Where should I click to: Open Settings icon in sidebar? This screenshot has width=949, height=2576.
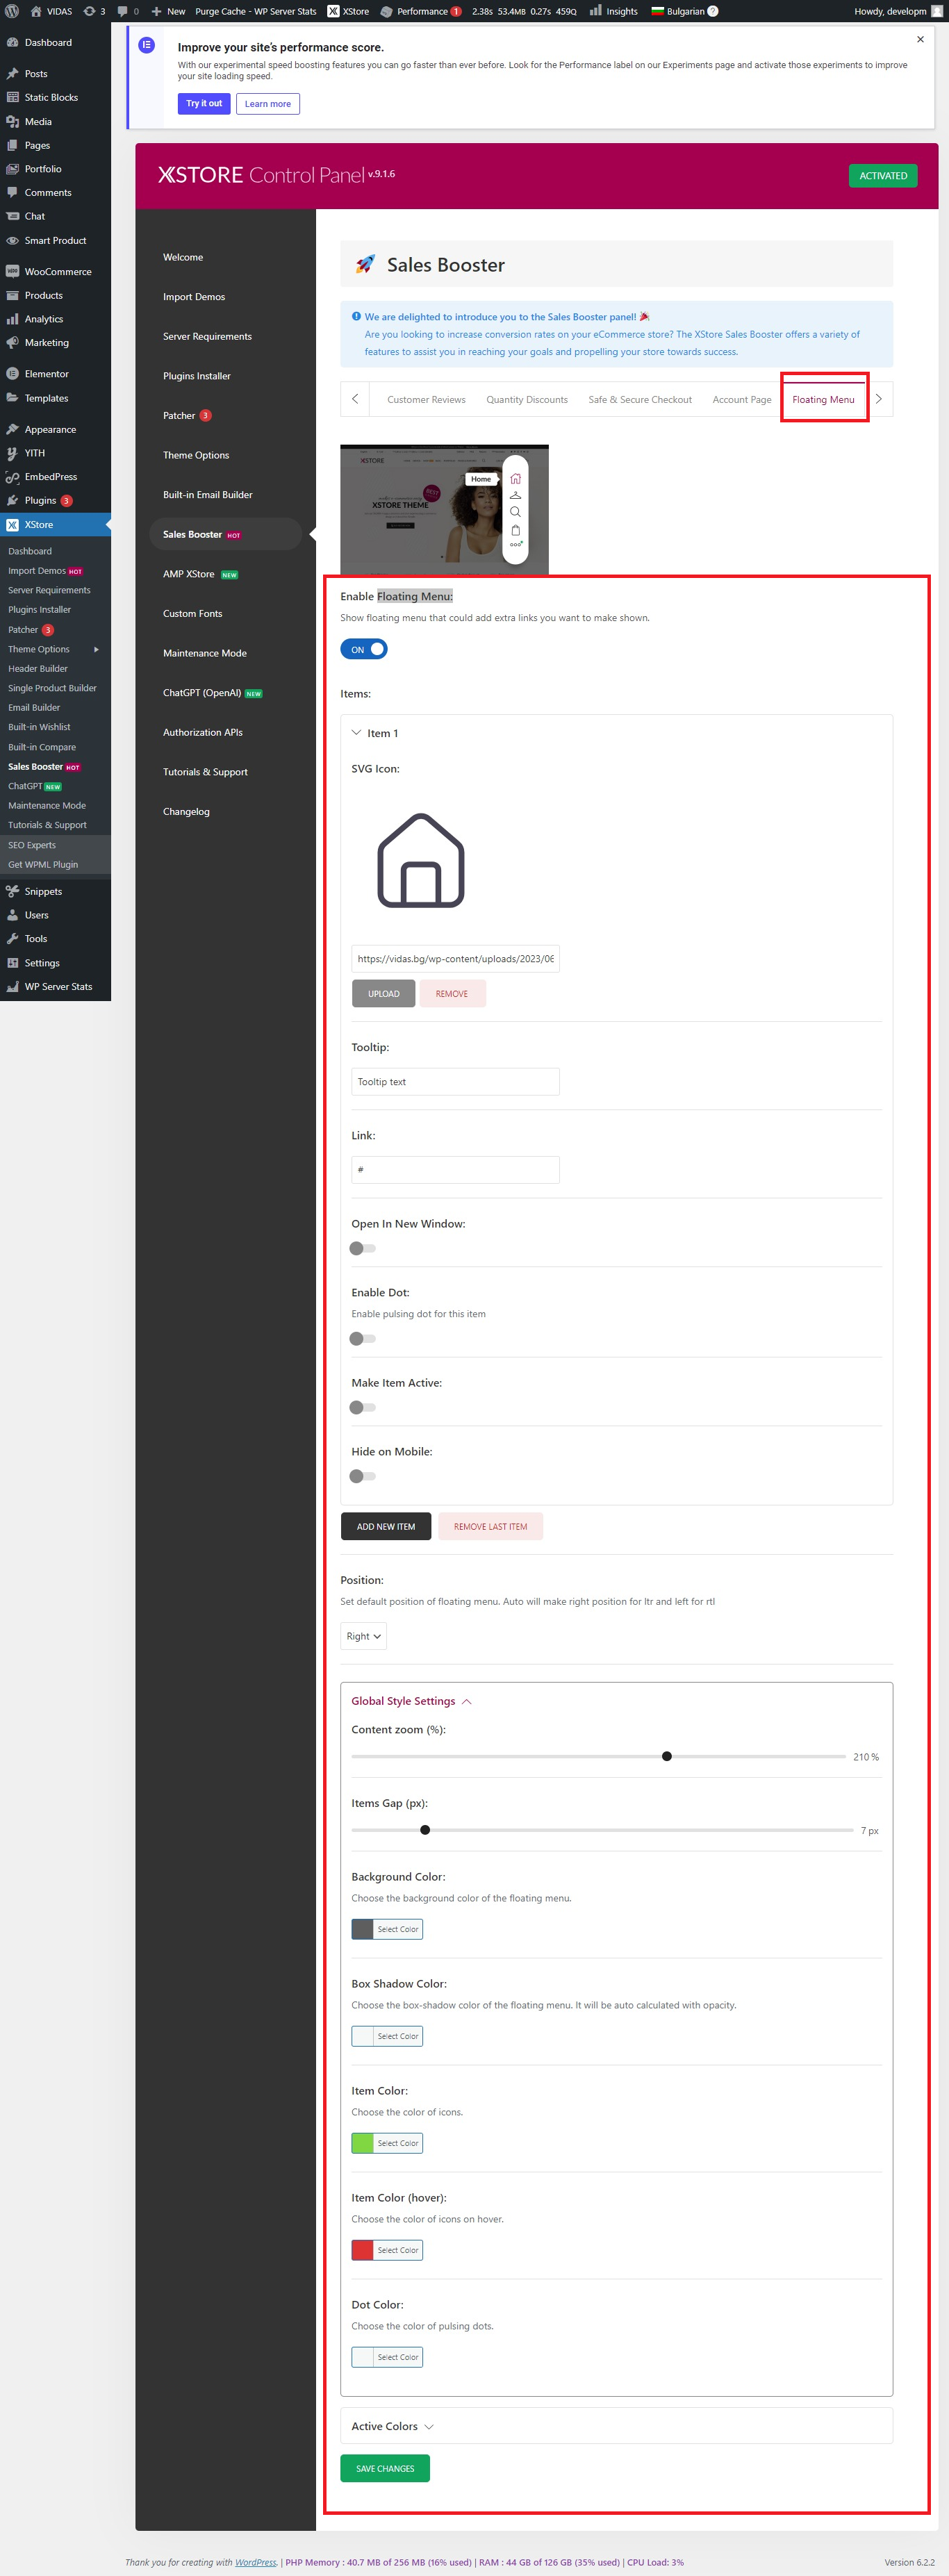point(12,963)
